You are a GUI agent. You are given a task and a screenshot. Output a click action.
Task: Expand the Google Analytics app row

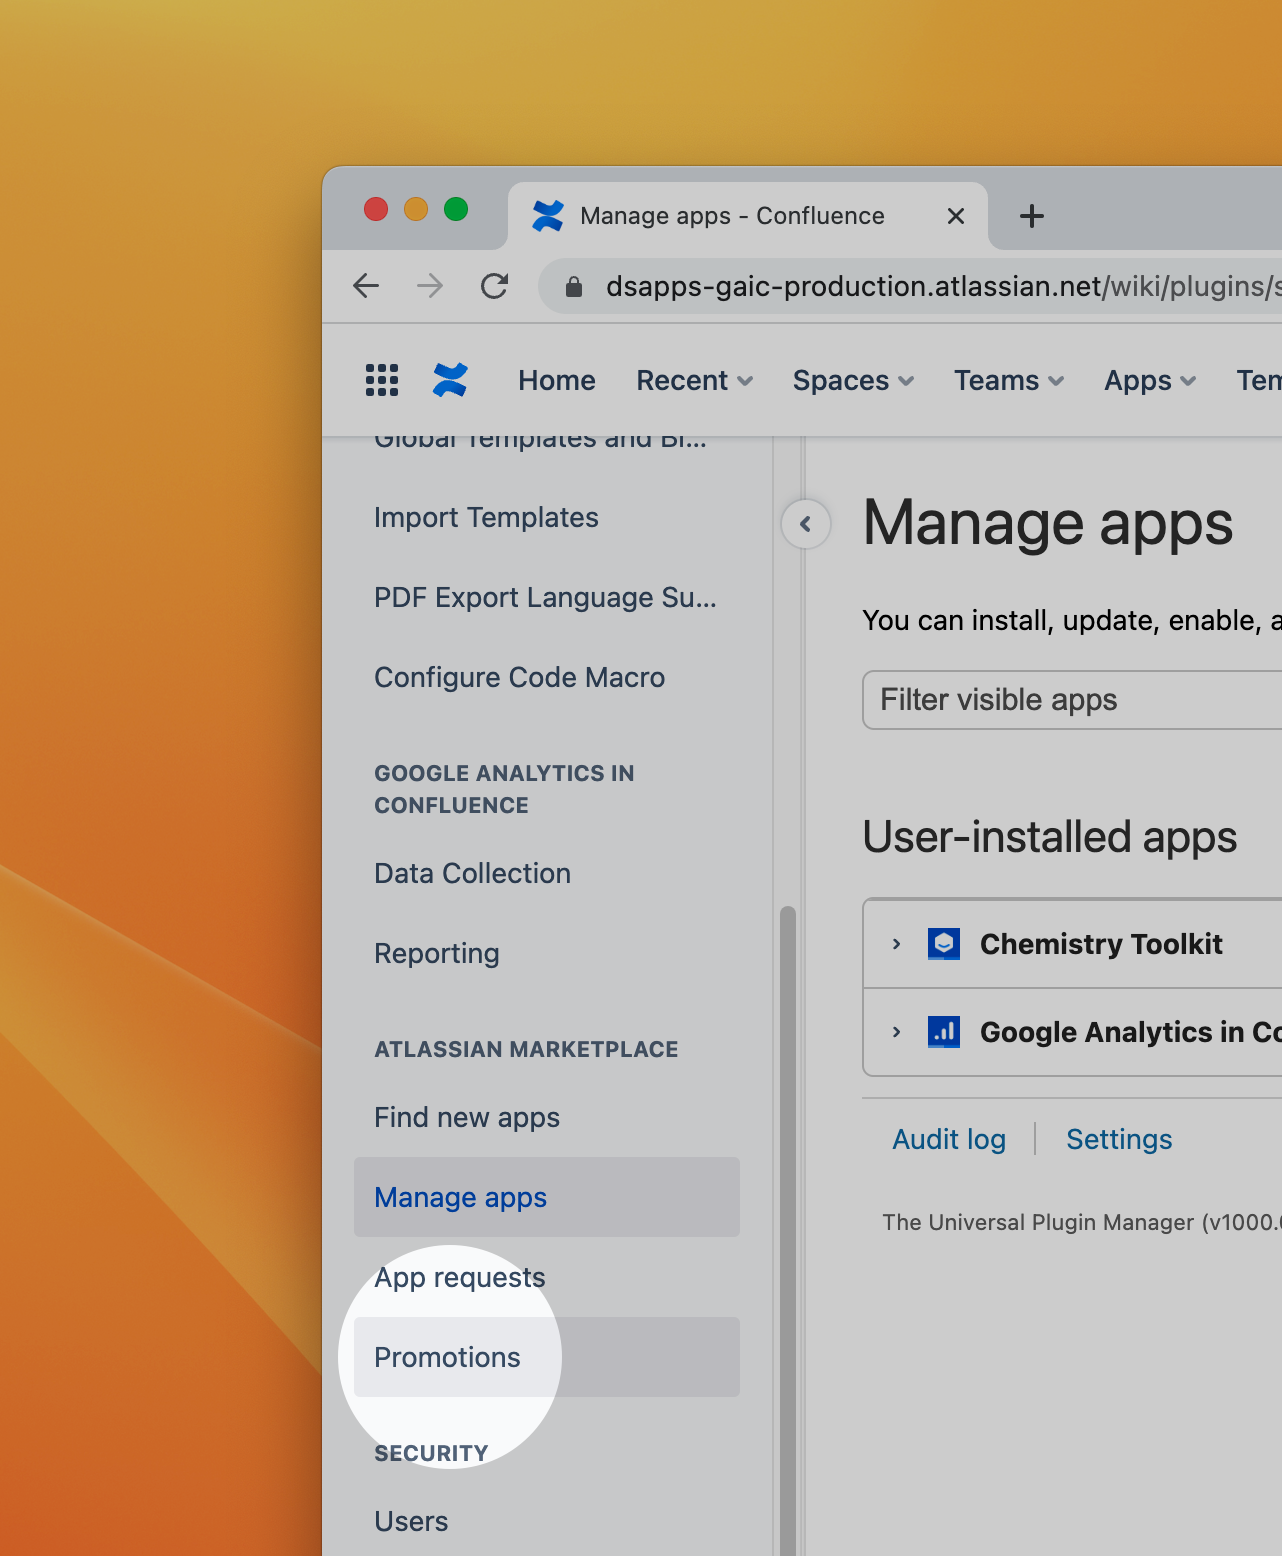(897, 1032)
